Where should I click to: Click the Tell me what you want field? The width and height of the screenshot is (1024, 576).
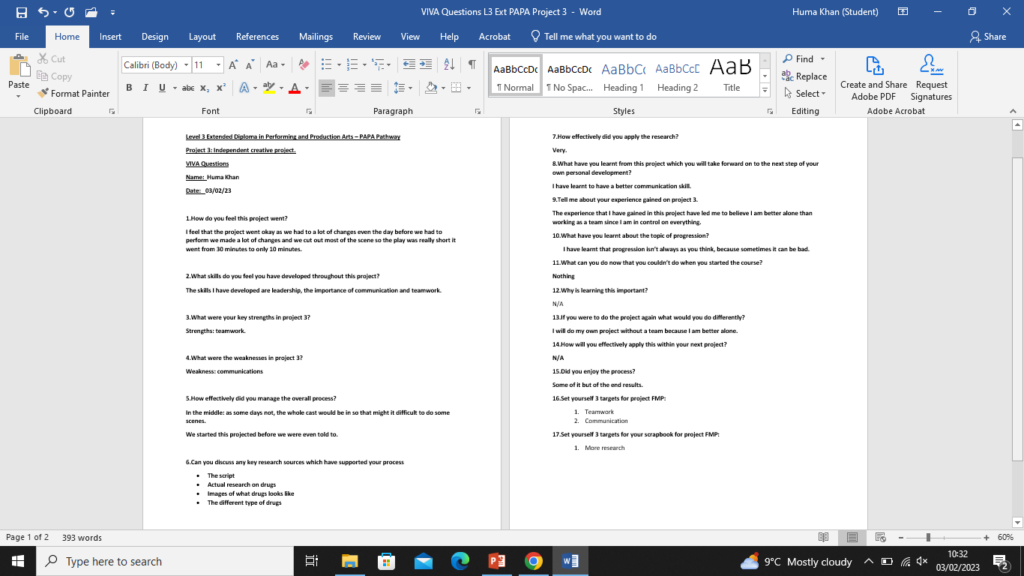coord(600,37)
